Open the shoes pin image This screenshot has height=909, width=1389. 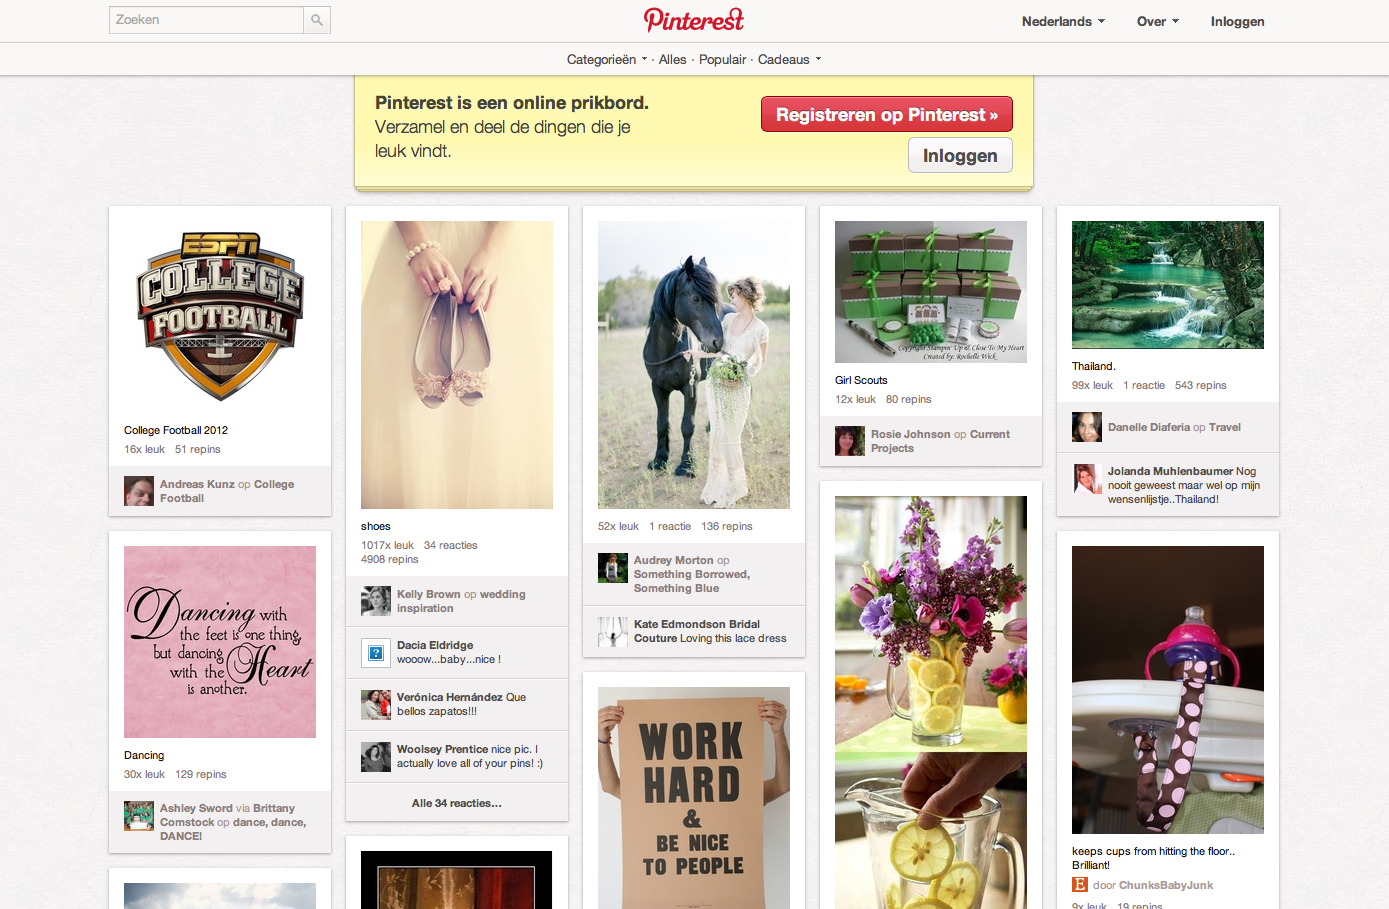coord(457,365)
